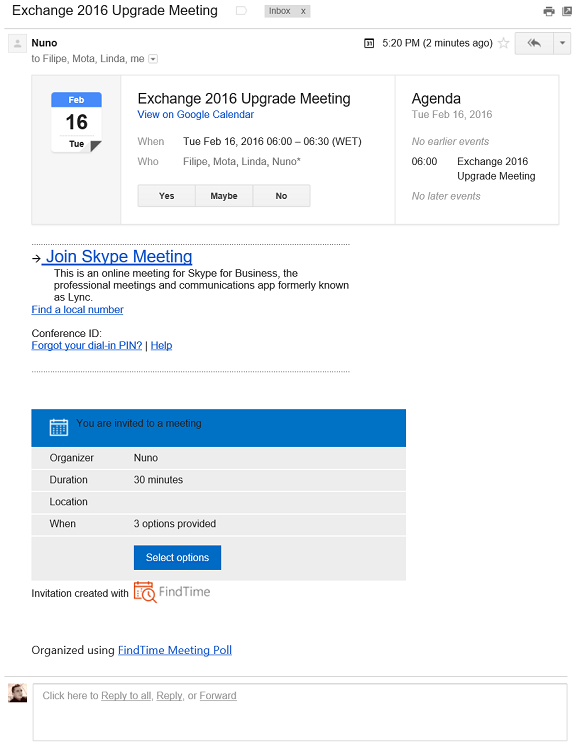This screenshot has height=745, width=575.
Task: Click the user profile photo by reply box
Action: click(x=18, y=693)
